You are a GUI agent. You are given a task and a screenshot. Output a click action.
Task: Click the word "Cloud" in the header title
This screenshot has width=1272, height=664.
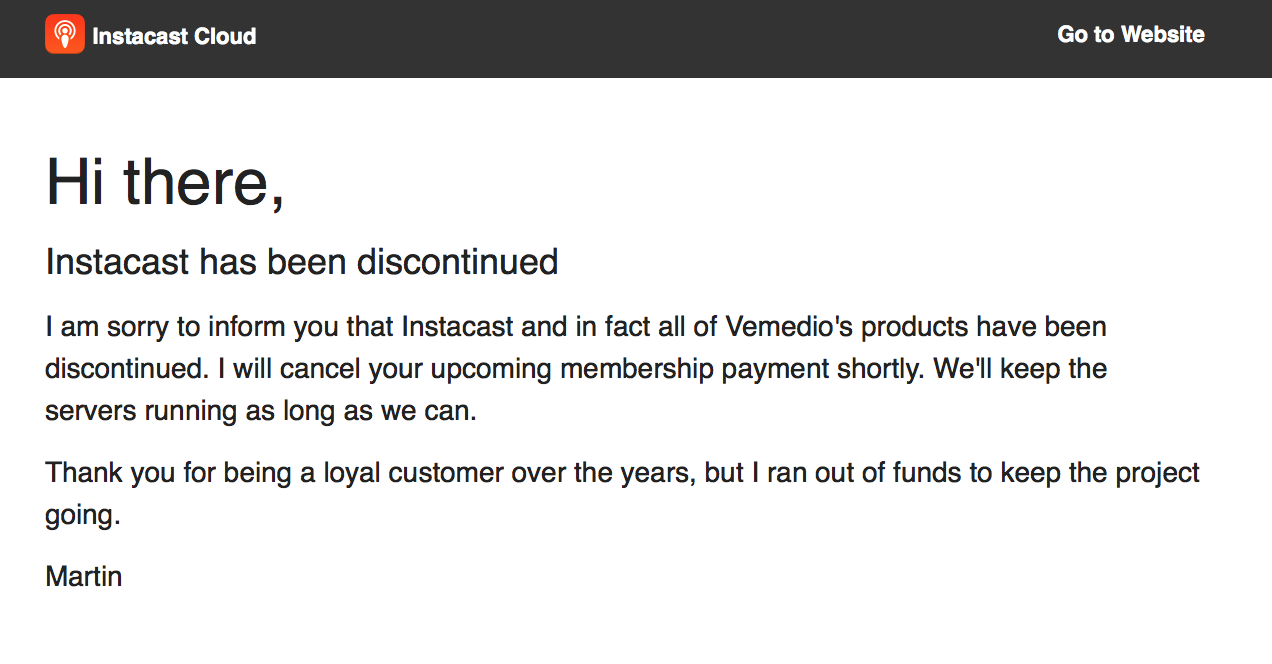(226, 36)
